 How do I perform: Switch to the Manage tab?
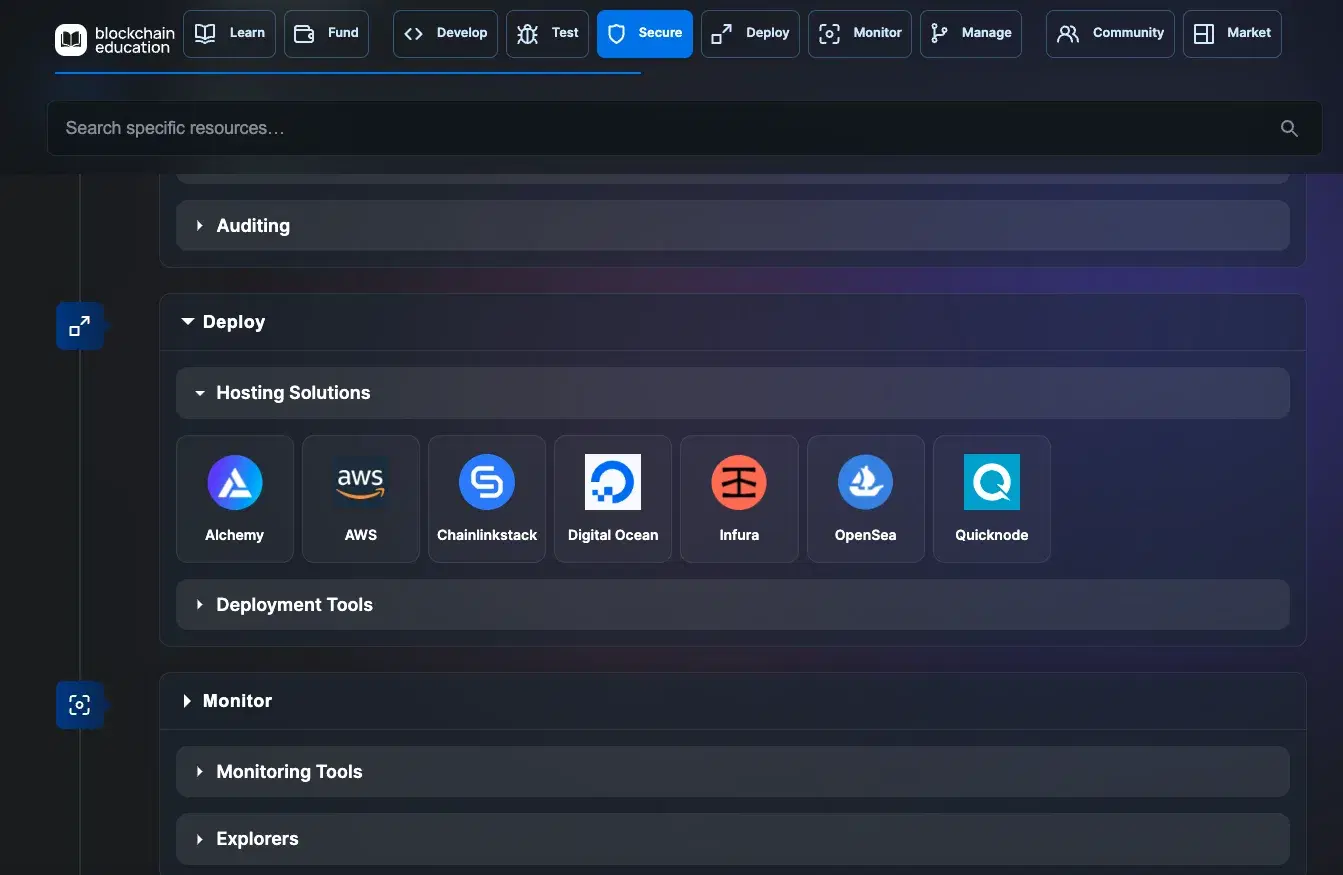click(971, 34)
